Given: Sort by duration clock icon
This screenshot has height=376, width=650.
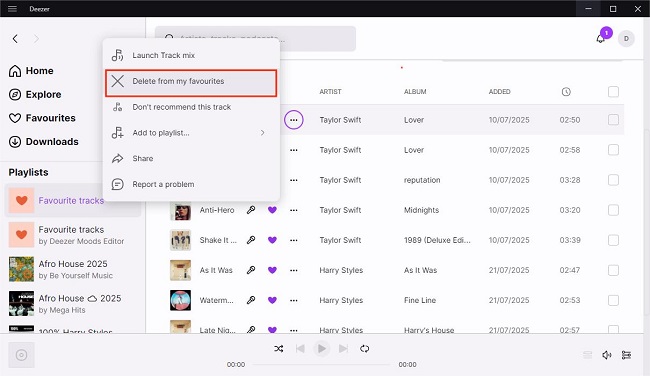Looking at the screenshot, I should (566, 92).
